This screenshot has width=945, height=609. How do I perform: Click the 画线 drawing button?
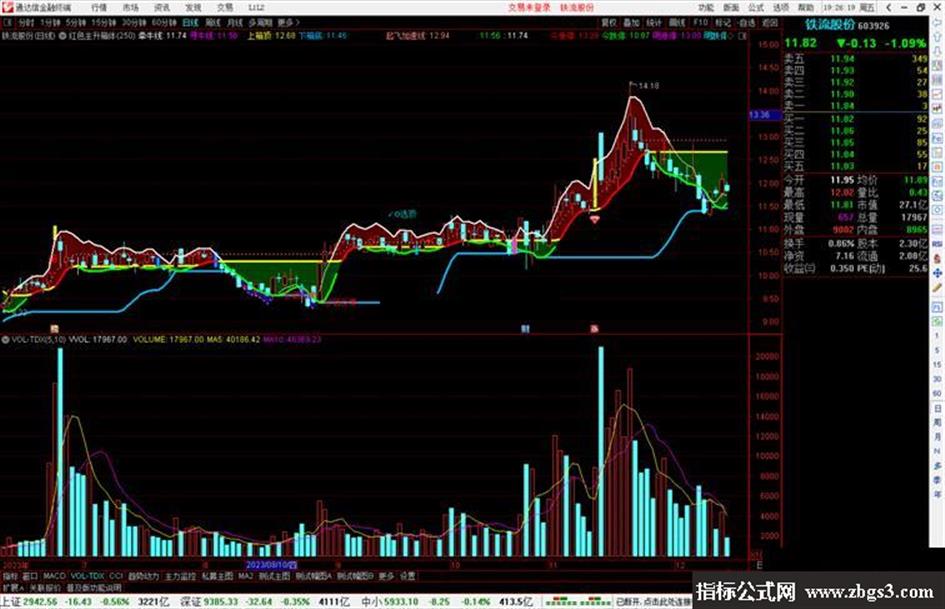coord(677,22)
